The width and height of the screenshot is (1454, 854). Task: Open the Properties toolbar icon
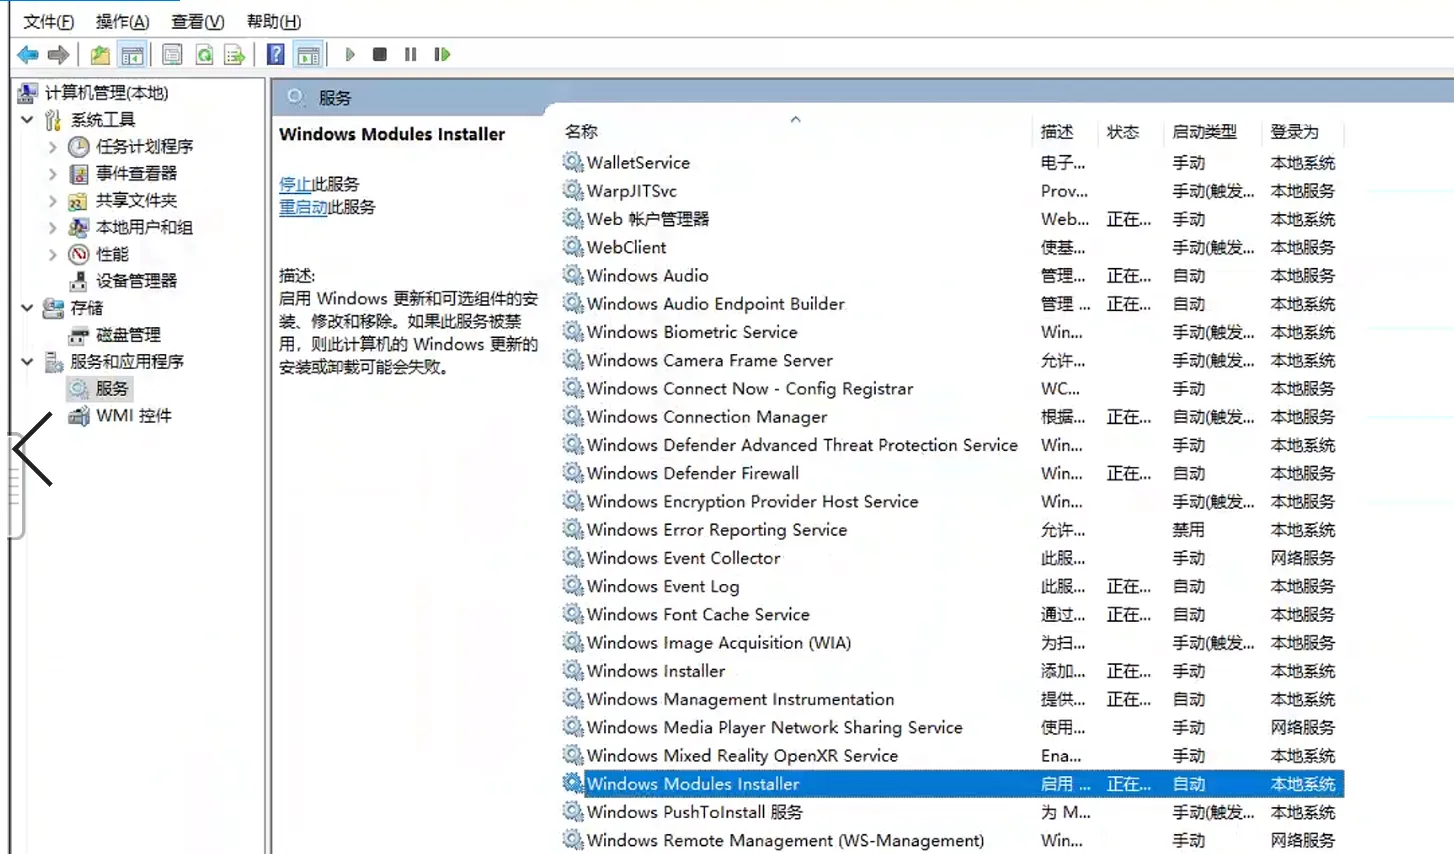tap(172, 55)
